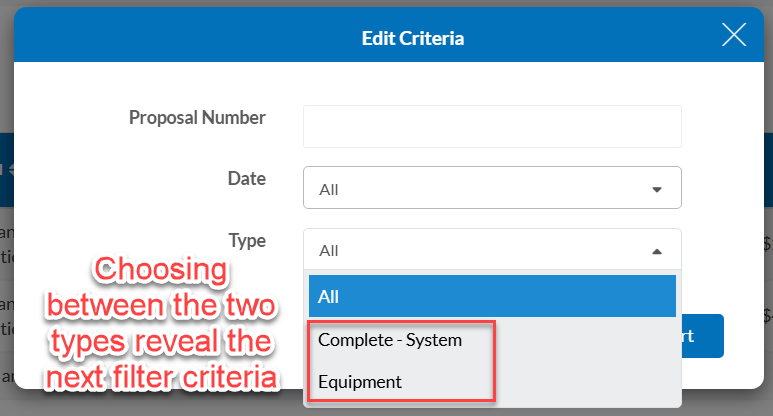Image resolution: width=773 pixels, height=416 pixels.
Task: Click the Proposal Number input field
Action: (492, 126)
